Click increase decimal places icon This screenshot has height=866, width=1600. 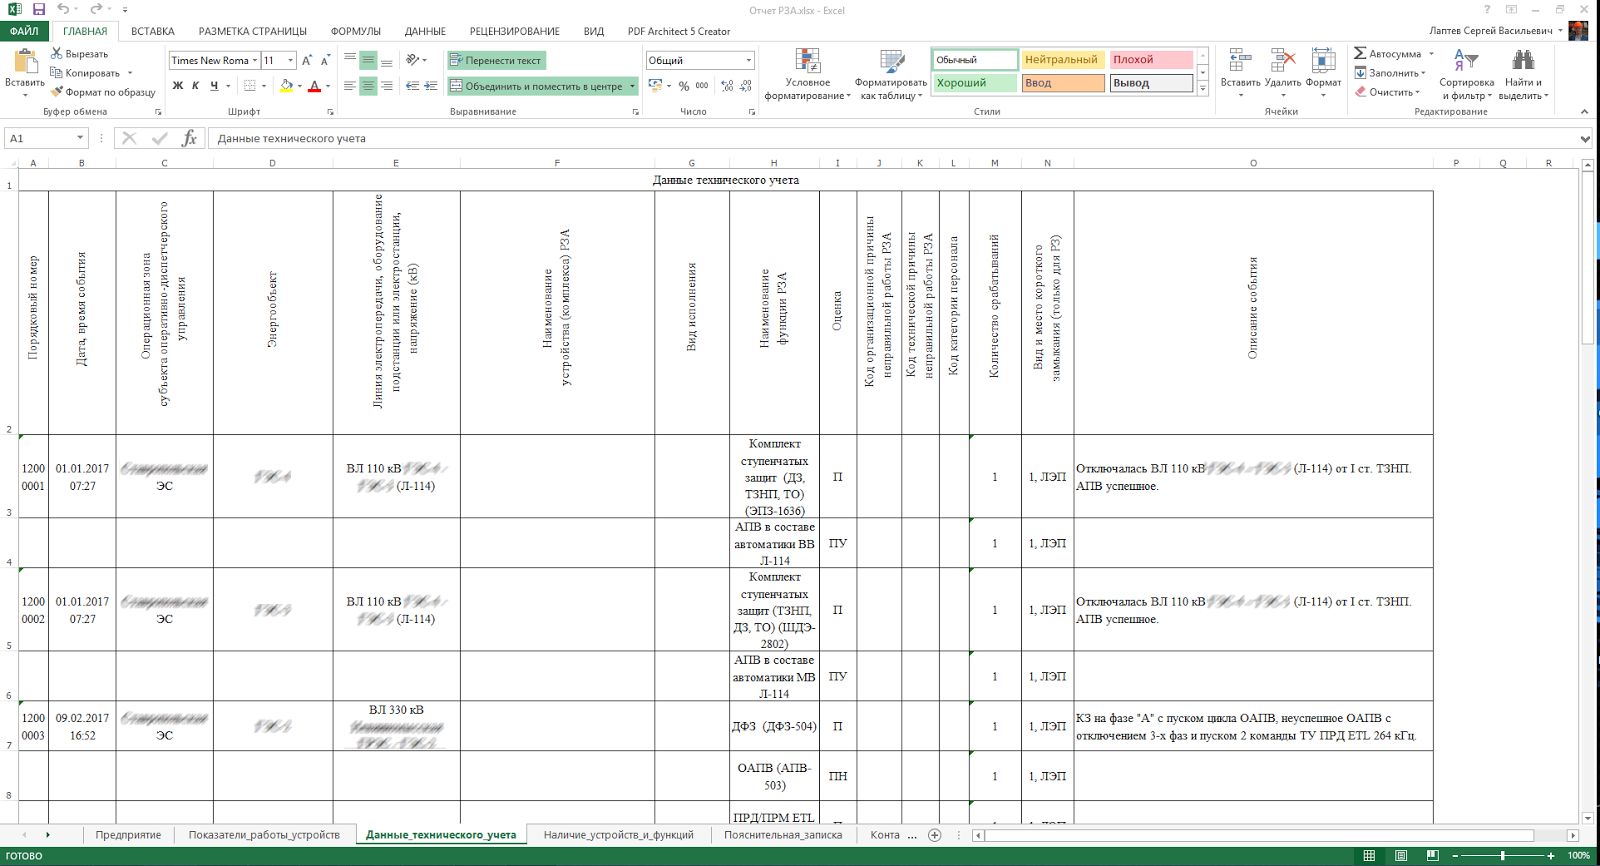(x=728, y=86)
